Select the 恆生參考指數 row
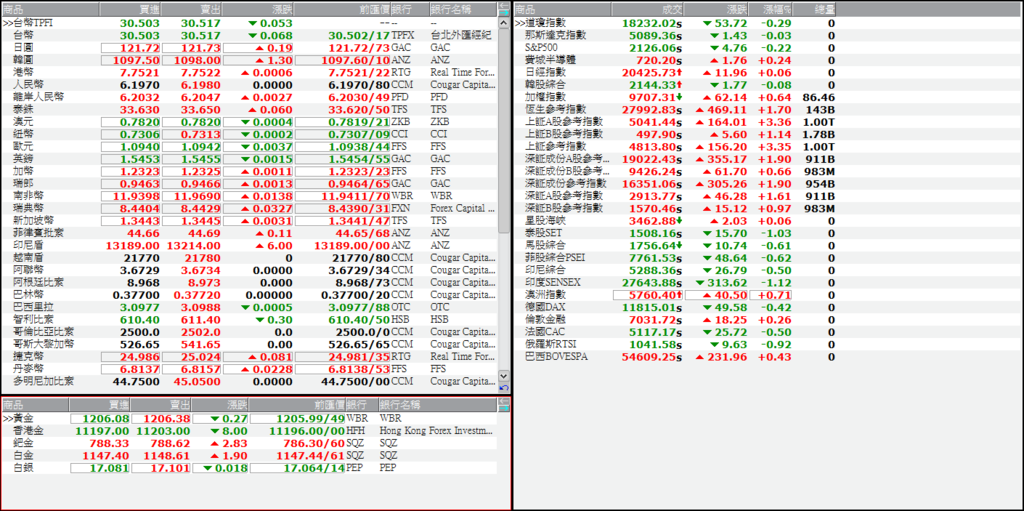This screenshot has height=511, width=1024. point(675,109)
